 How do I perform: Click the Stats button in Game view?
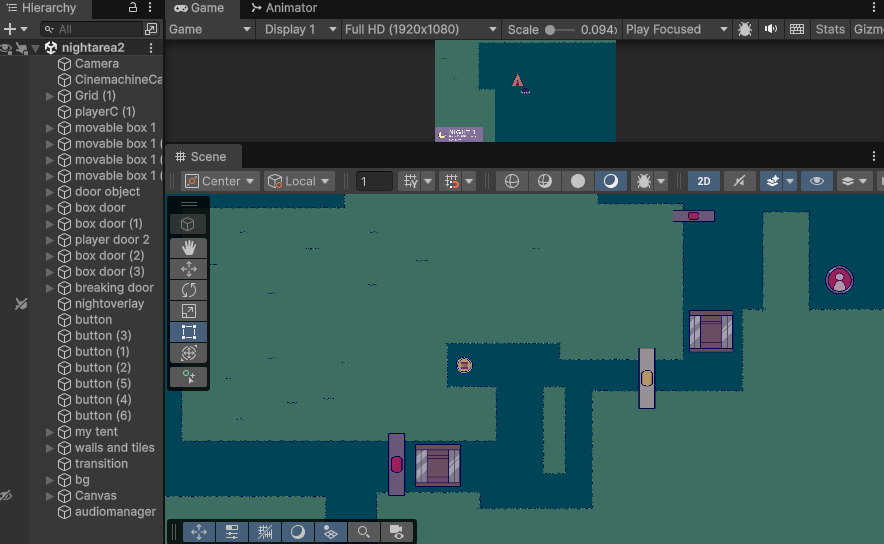(830, 29)
